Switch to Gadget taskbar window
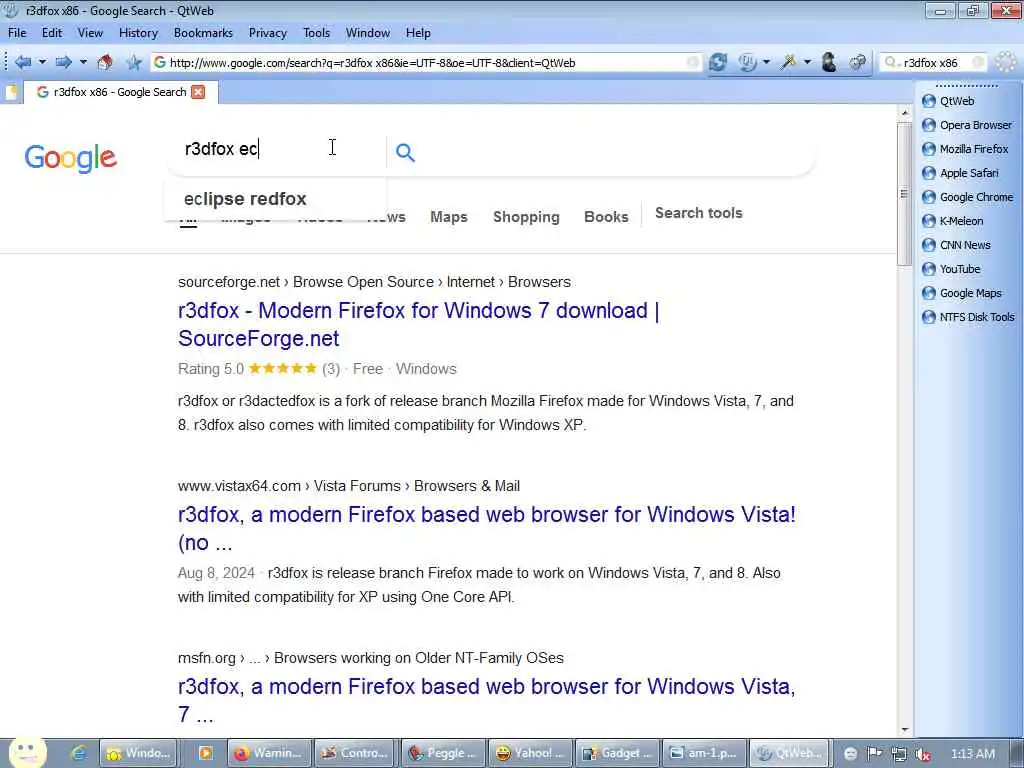The image size is (1024, 768). point(617,753)
